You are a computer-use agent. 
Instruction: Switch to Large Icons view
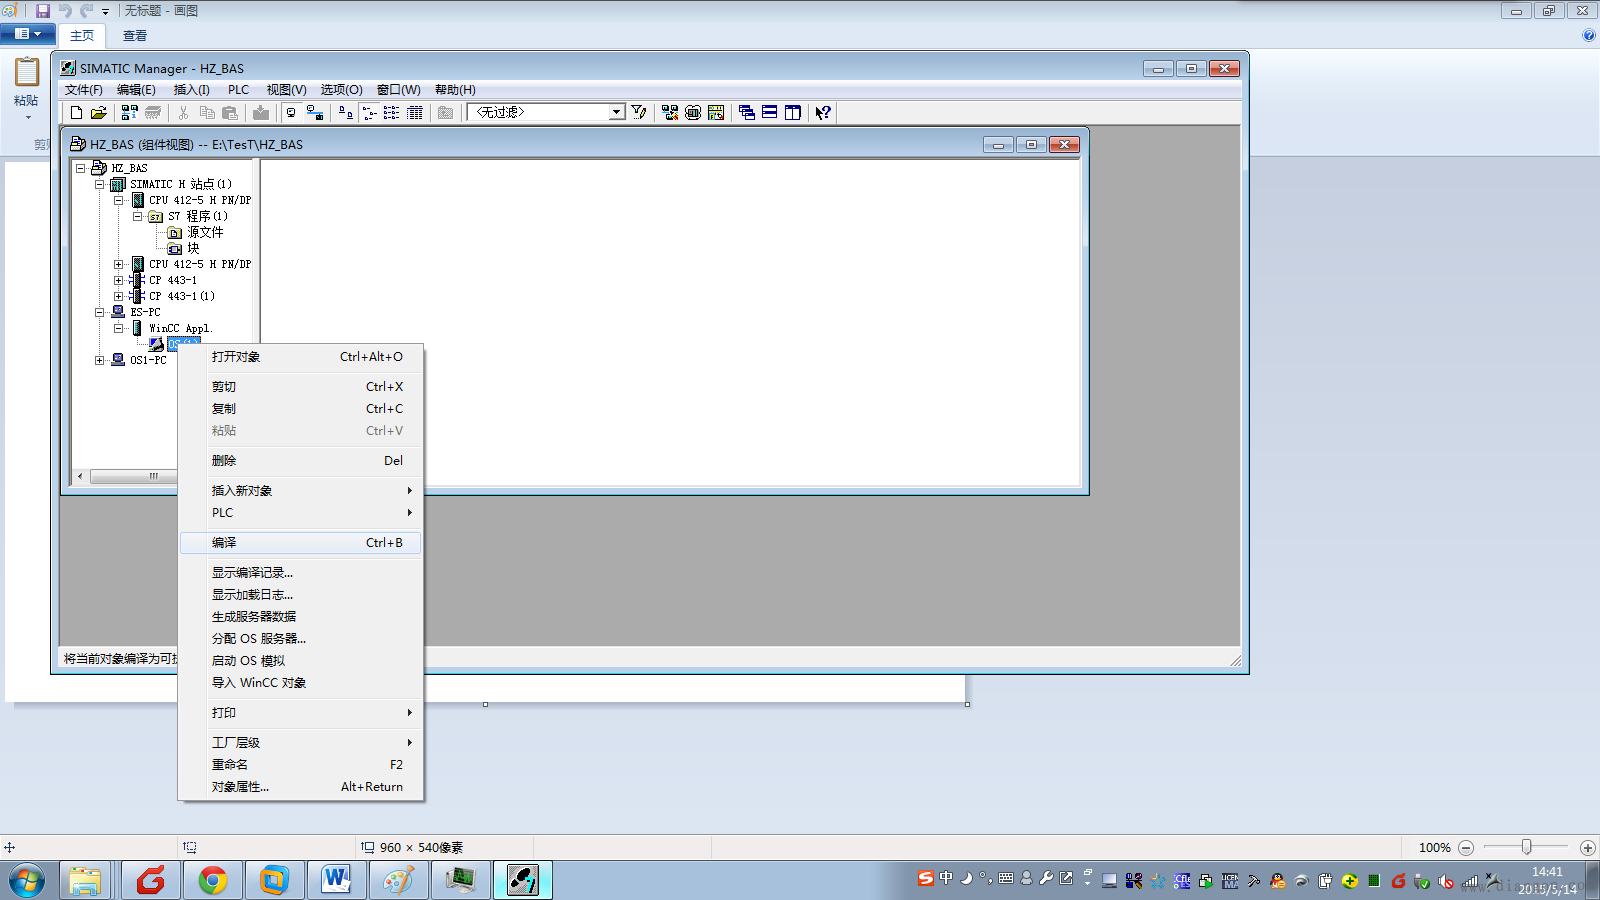click(345, 113)
